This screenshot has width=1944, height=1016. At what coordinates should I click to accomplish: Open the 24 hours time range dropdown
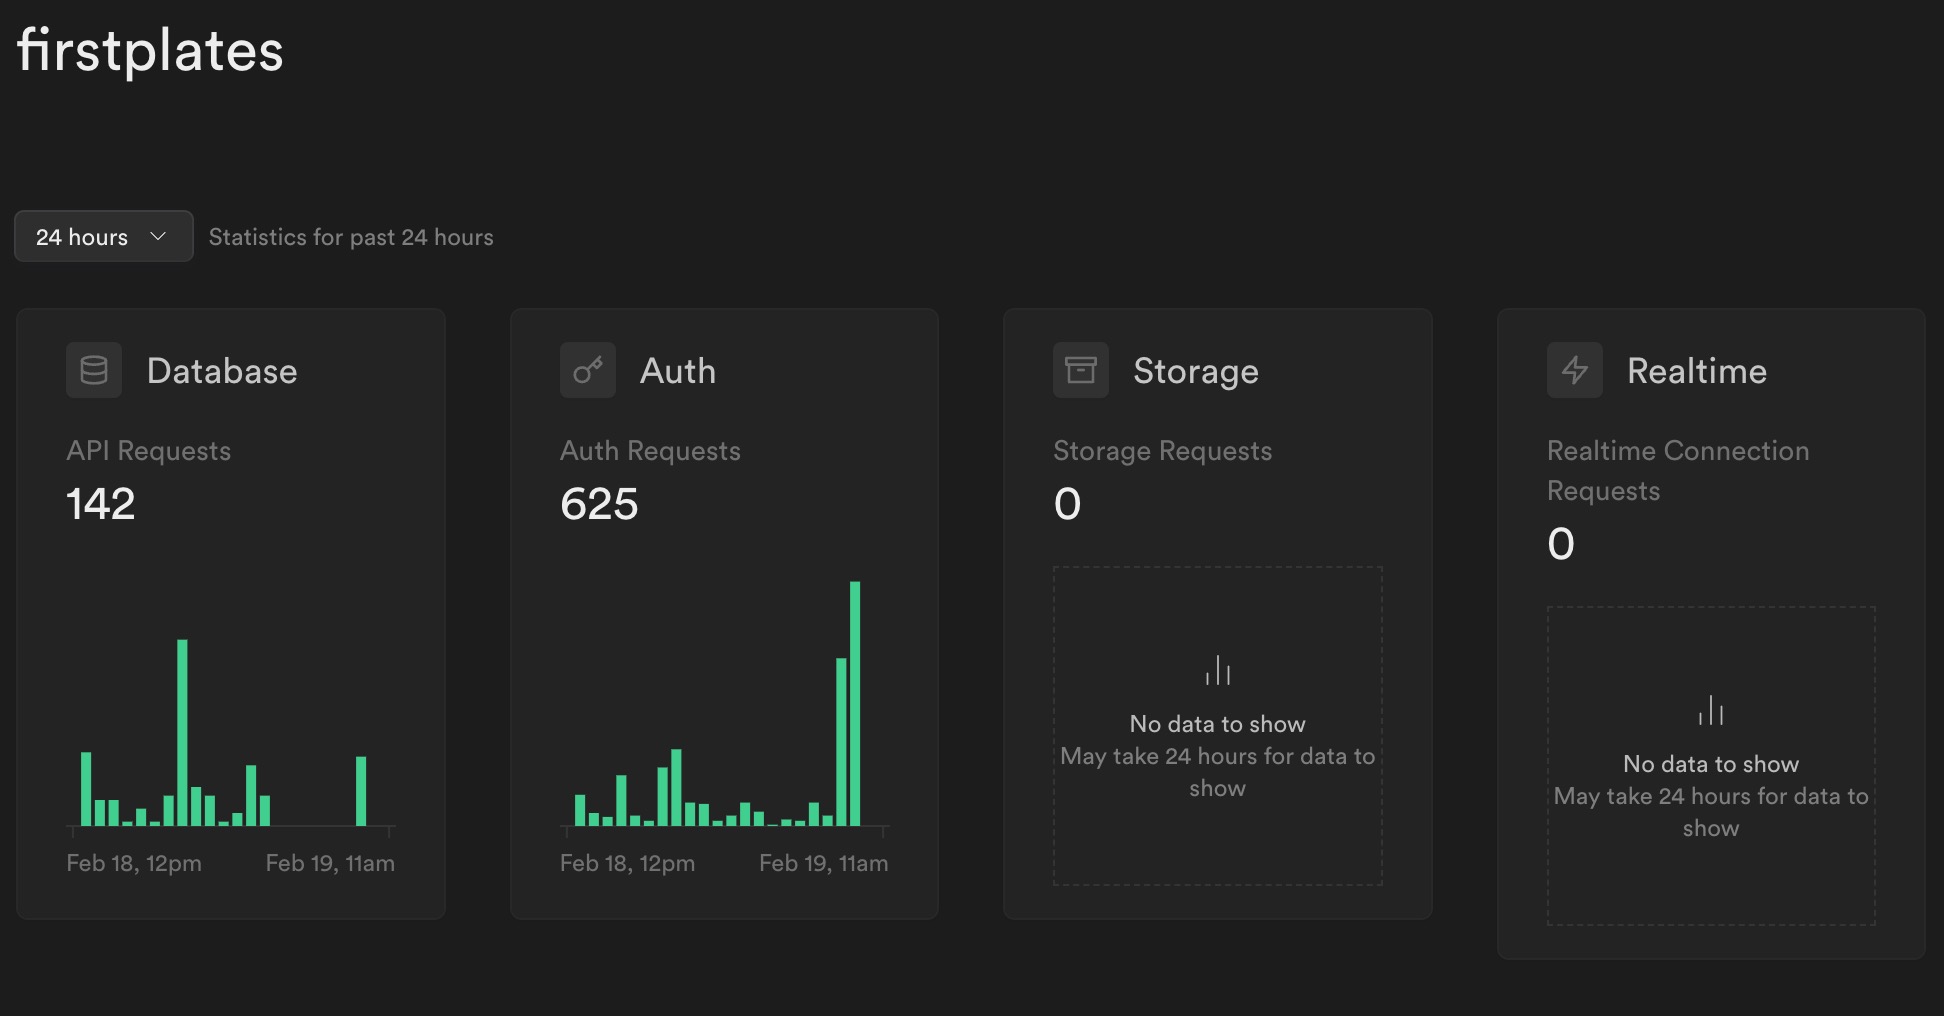click(104, 236)
